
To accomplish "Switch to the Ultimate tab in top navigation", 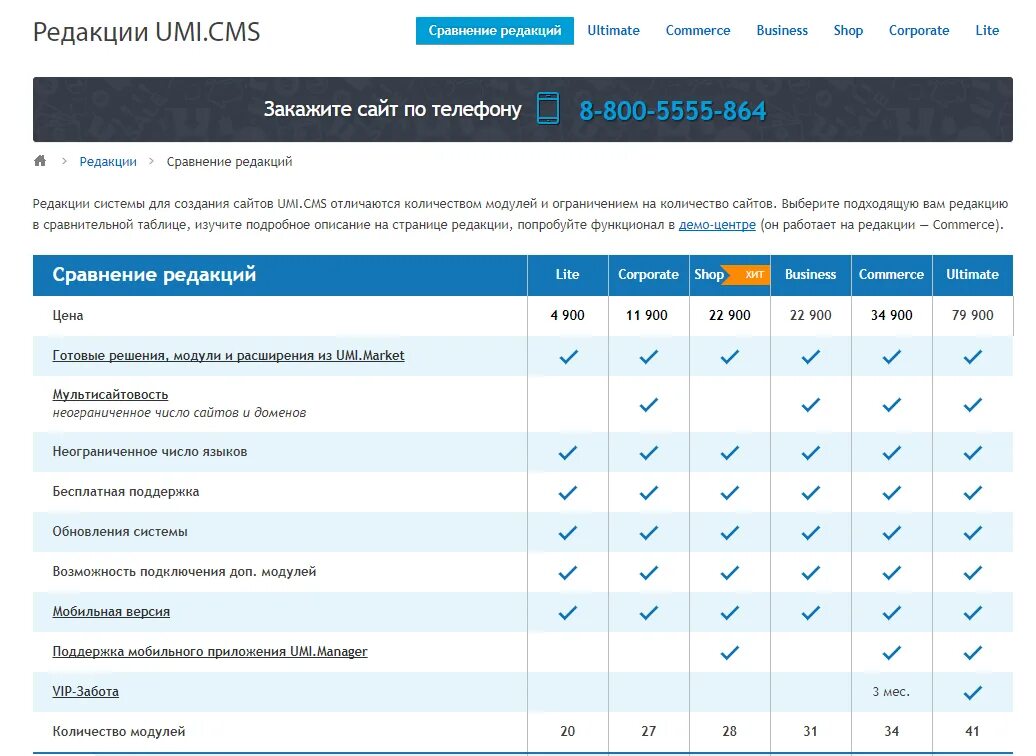I will pyautogui.click(x=613, y=30).
